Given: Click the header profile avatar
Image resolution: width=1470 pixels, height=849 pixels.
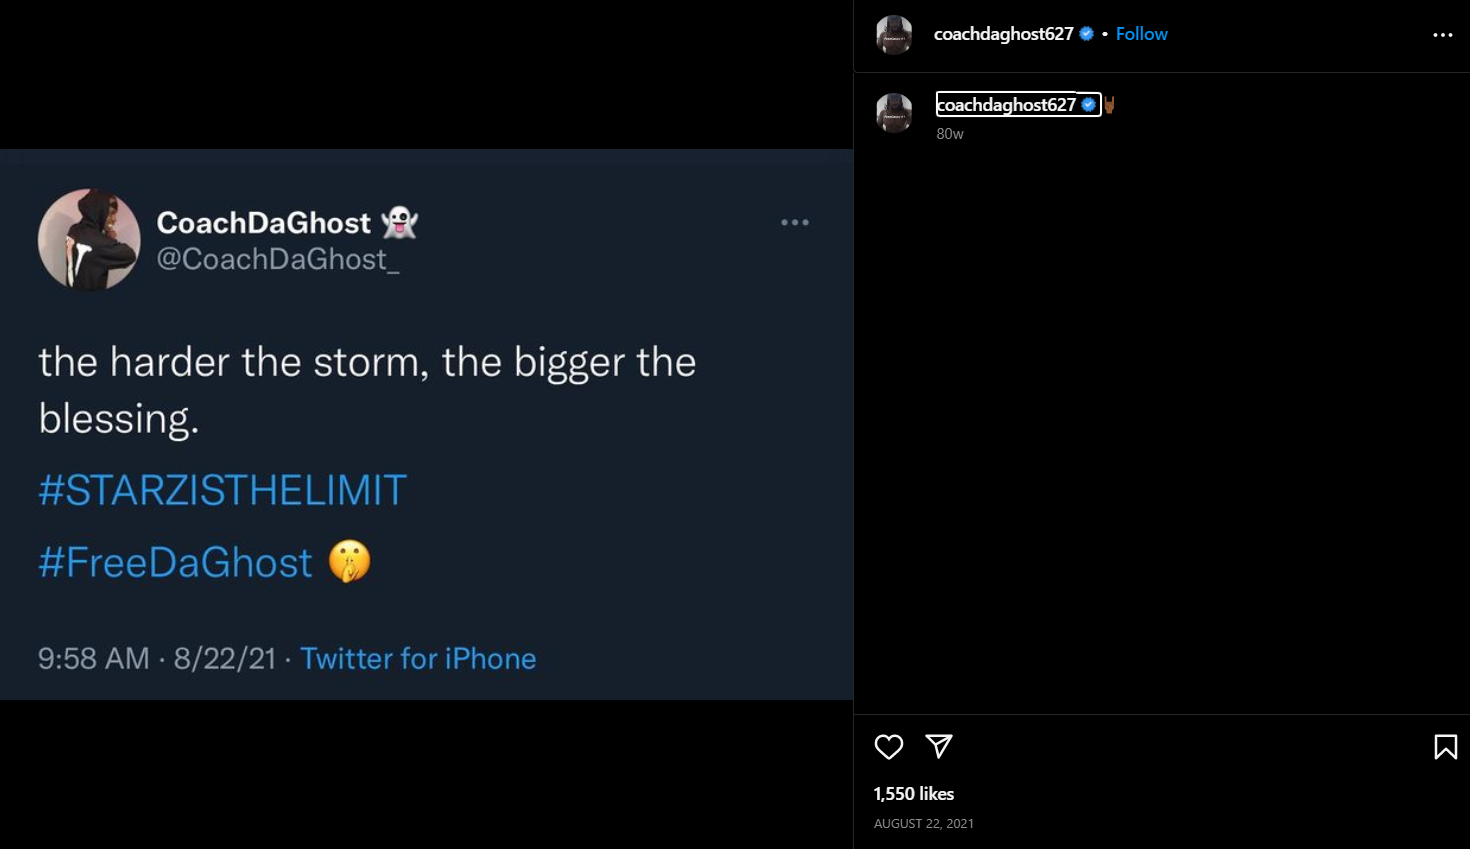Looking at the screenshot, I should pos(894,35).
